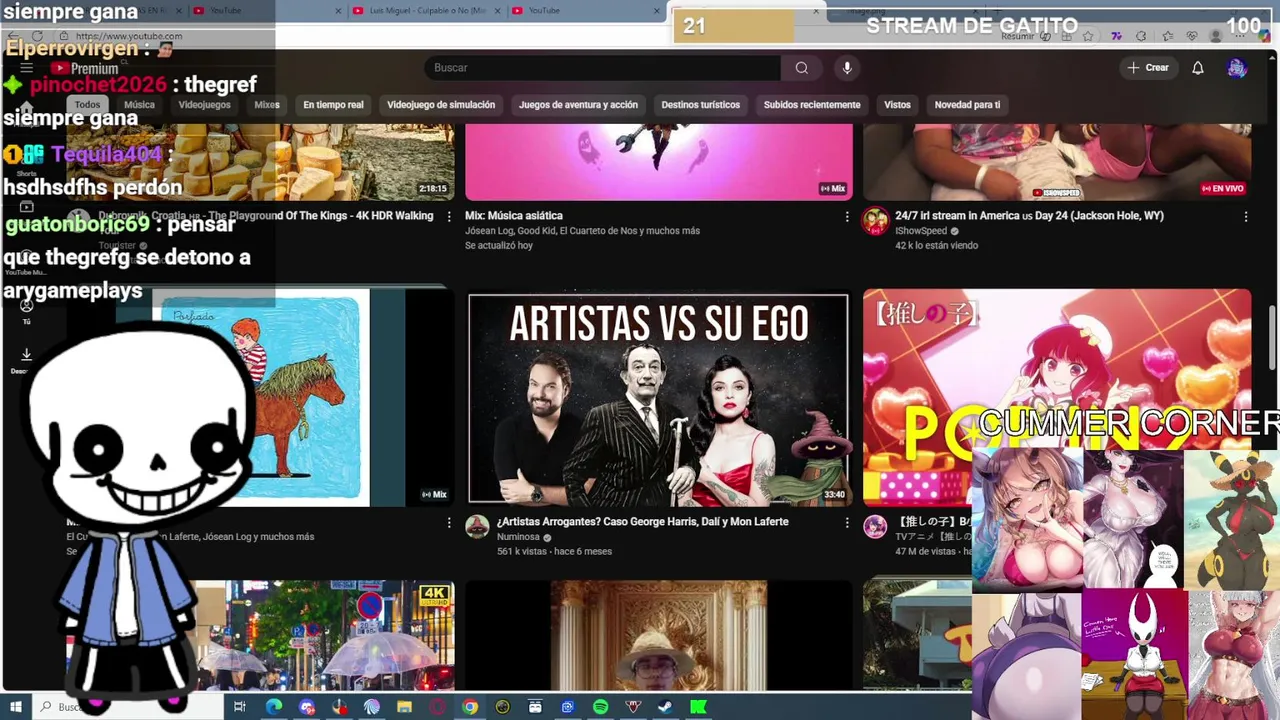
Task: Open the YouTube hamburger guide menu
Action: tap(26, 68)
